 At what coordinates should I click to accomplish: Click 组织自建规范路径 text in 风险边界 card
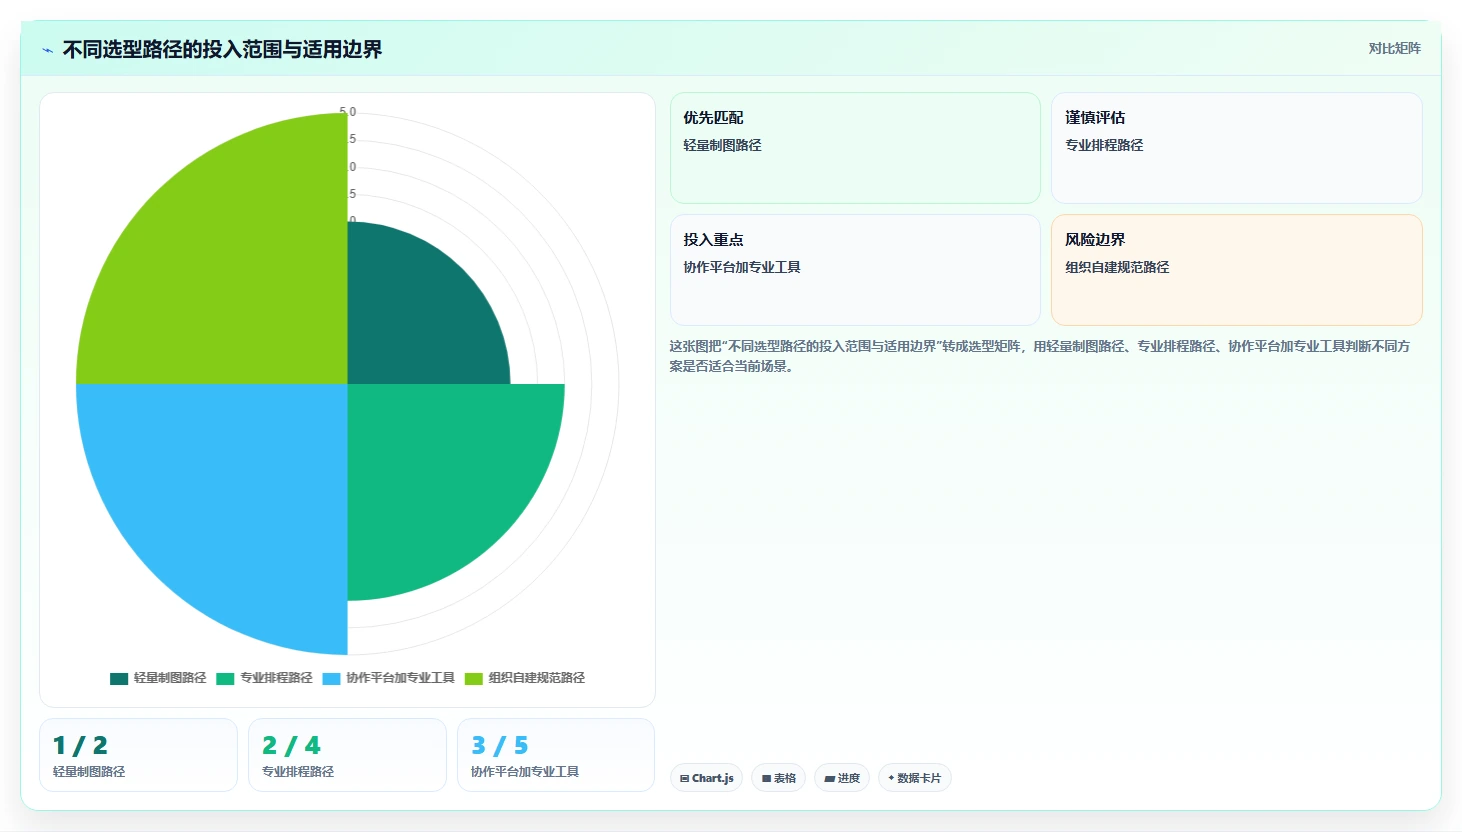click(x=1117, y=267)
